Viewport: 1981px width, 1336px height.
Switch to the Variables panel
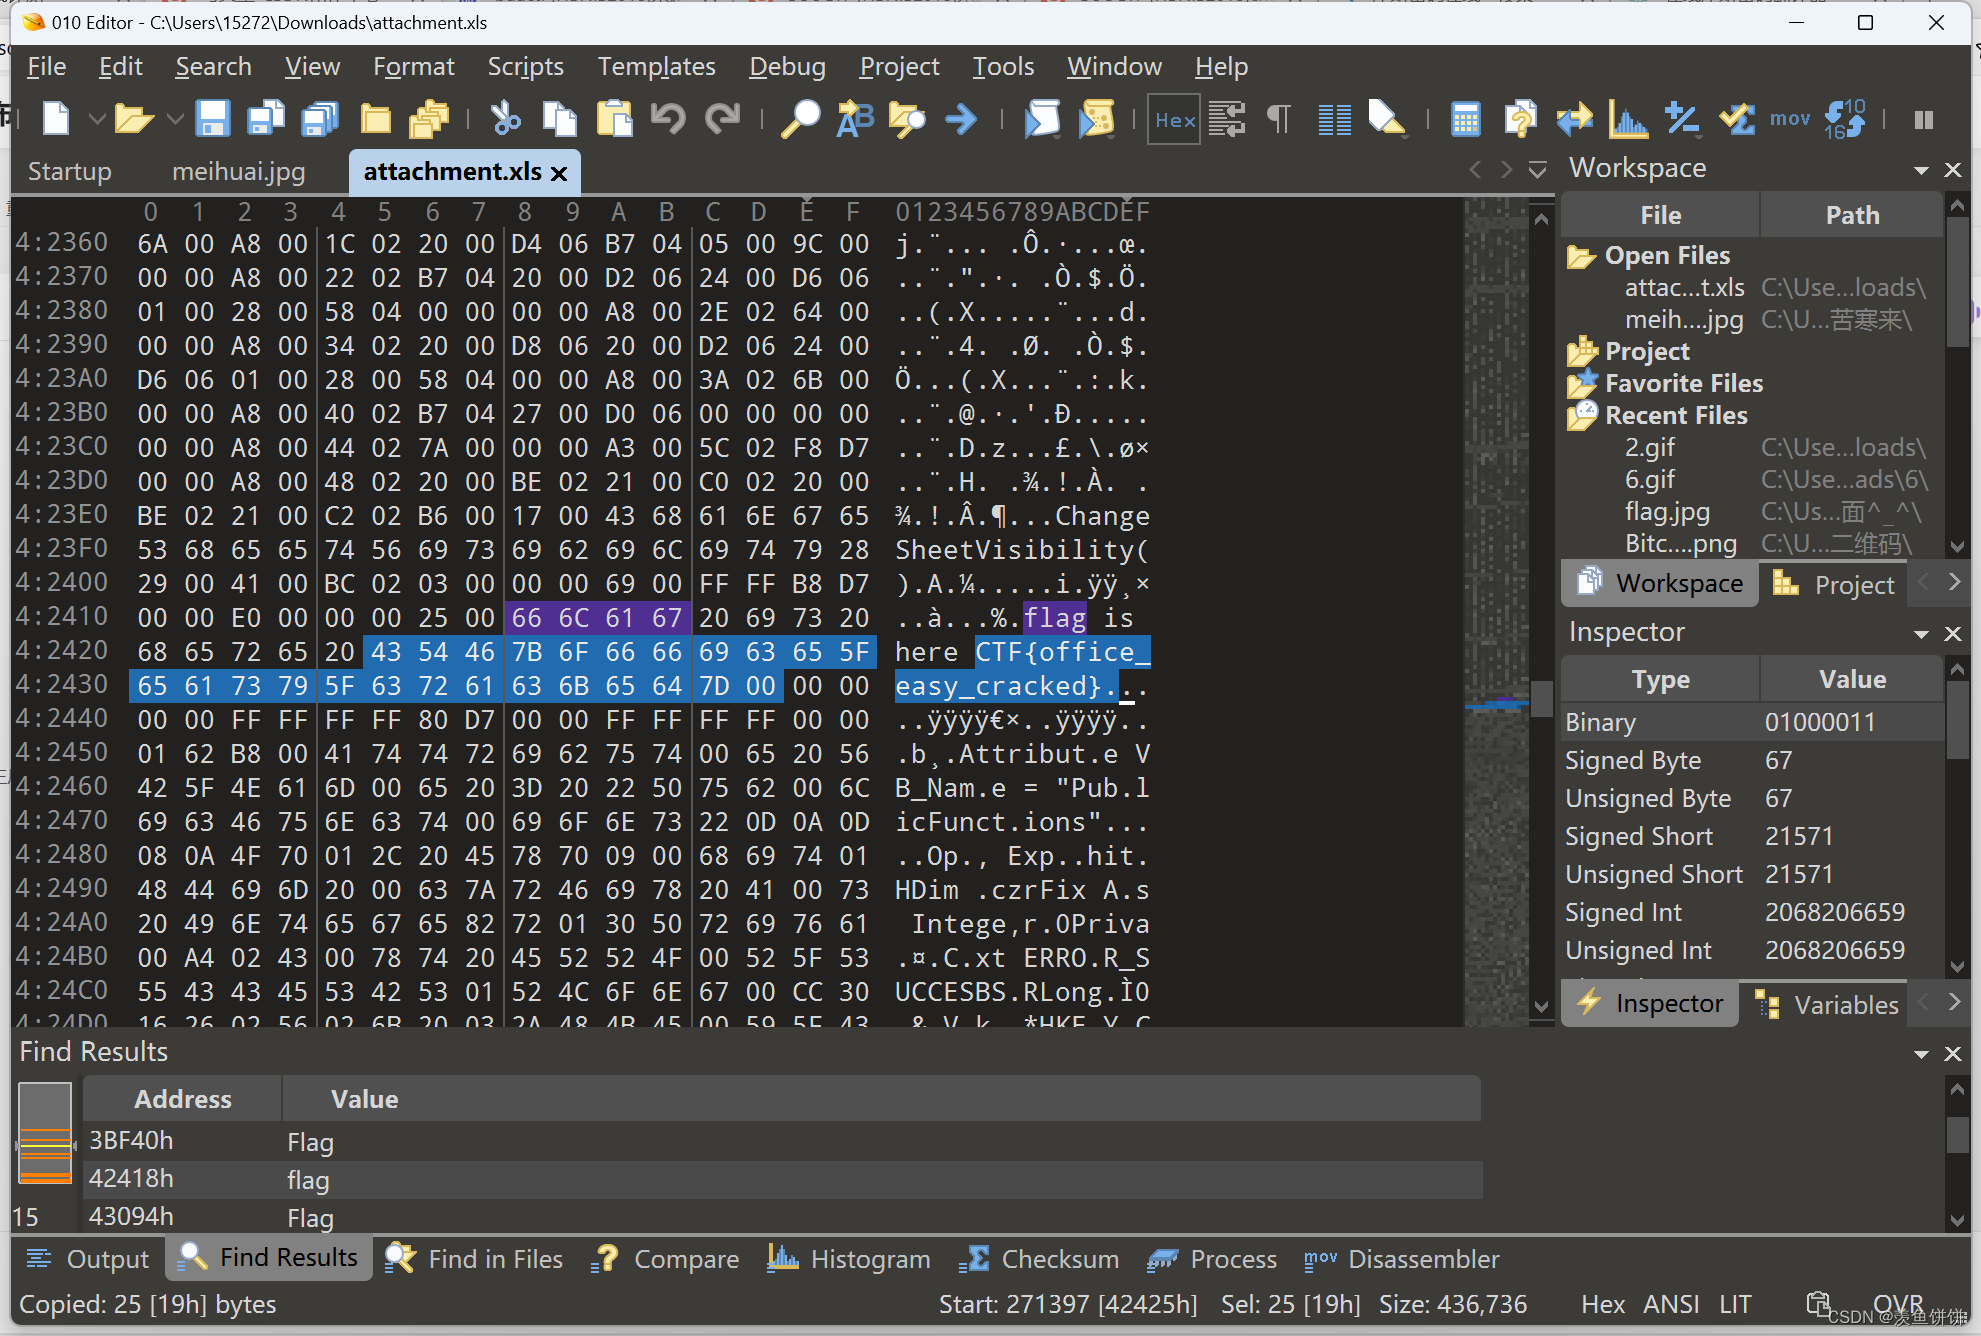1846,1004
